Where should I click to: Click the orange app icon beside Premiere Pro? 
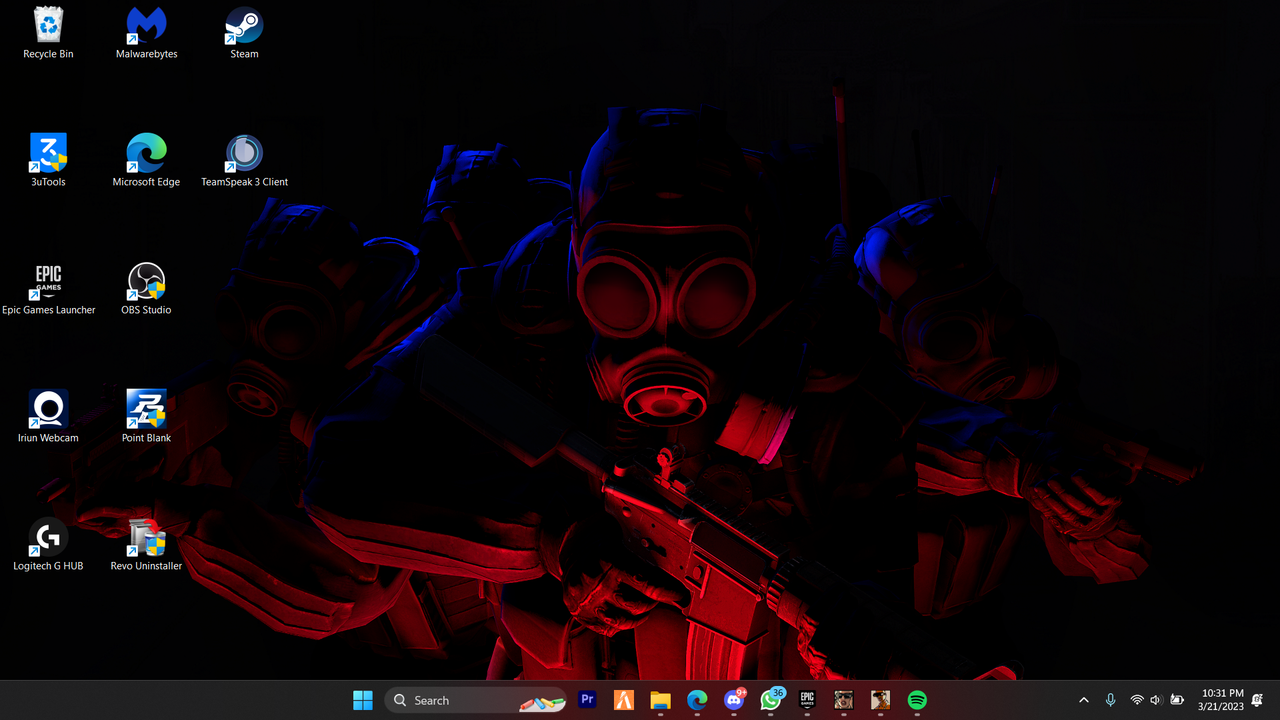(624, 700)
